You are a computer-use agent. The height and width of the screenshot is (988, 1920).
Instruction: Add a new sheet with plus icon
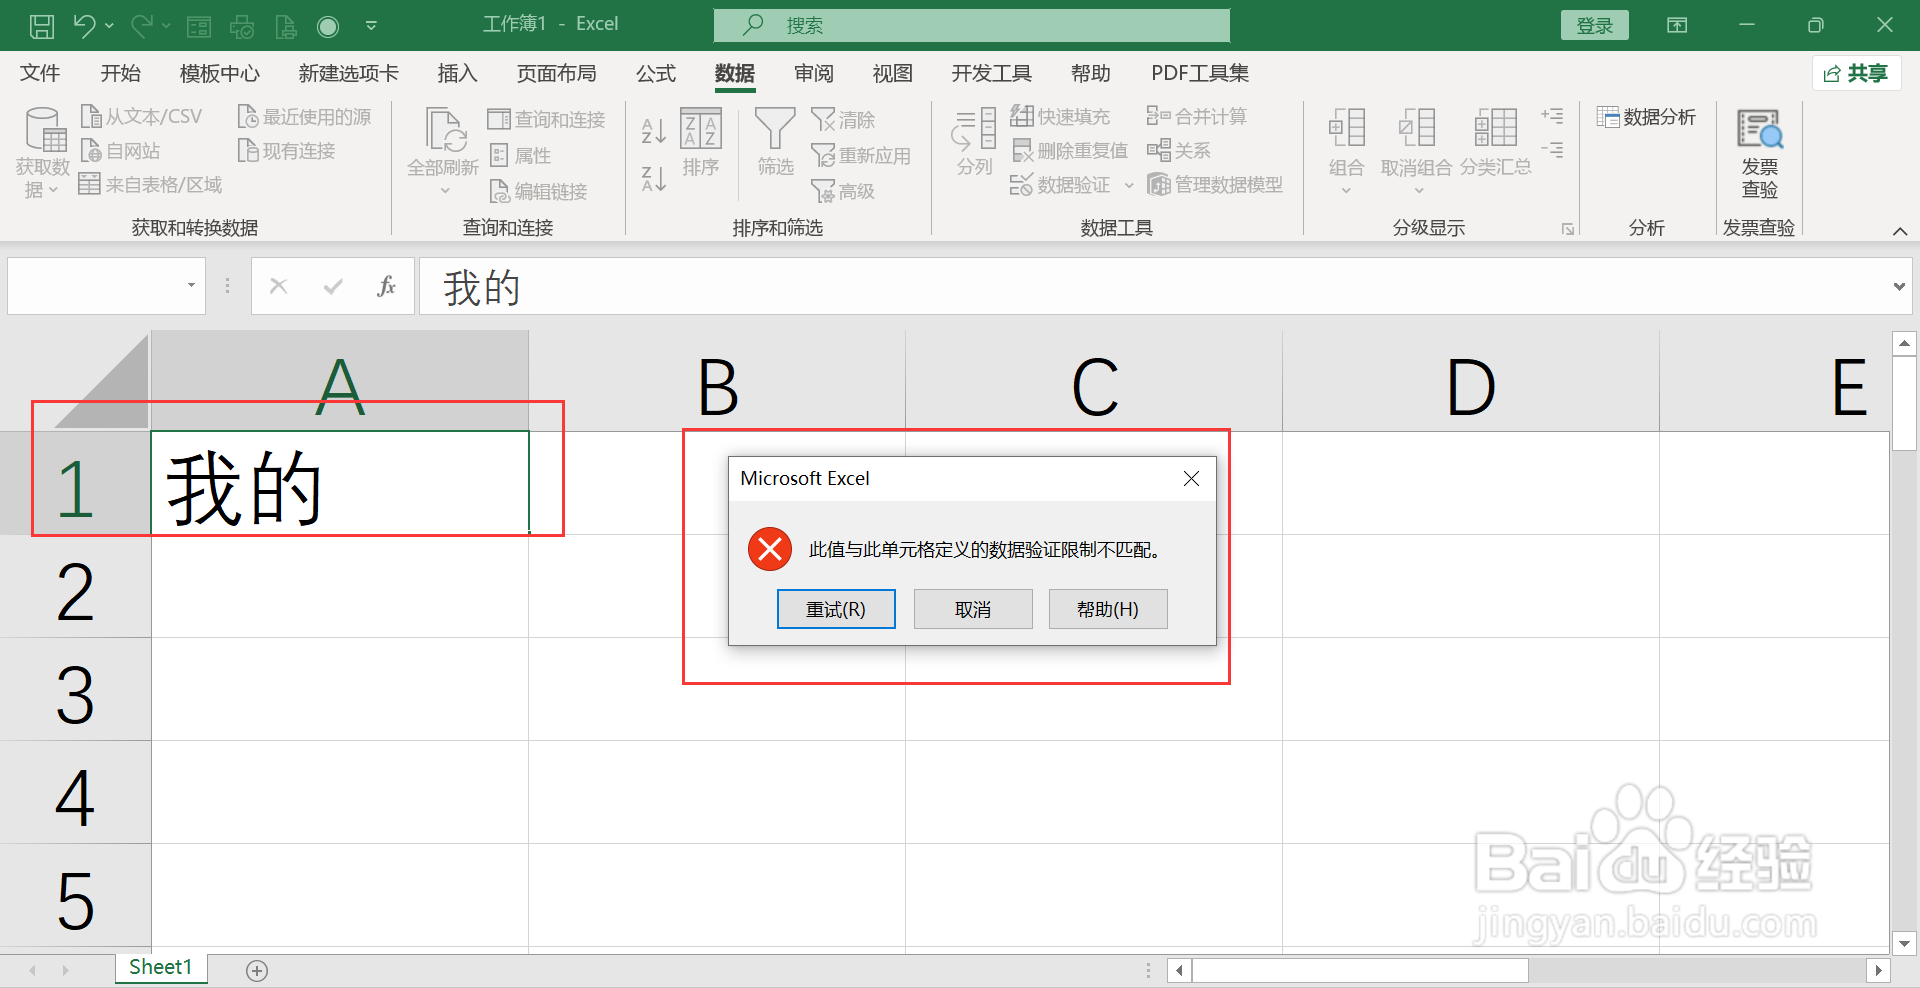tap(257, 970)
